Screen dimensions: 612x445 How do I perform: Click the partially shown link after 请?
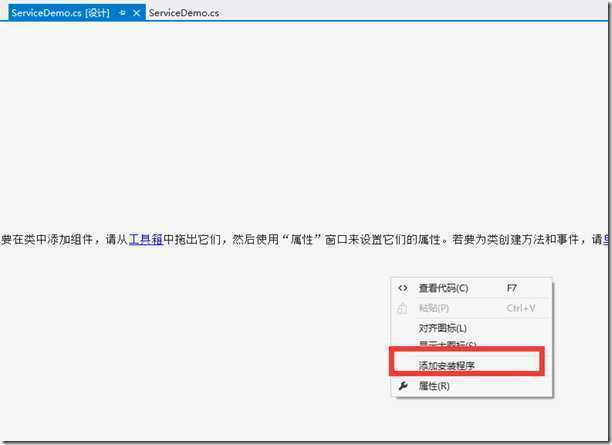pos(606,239)
